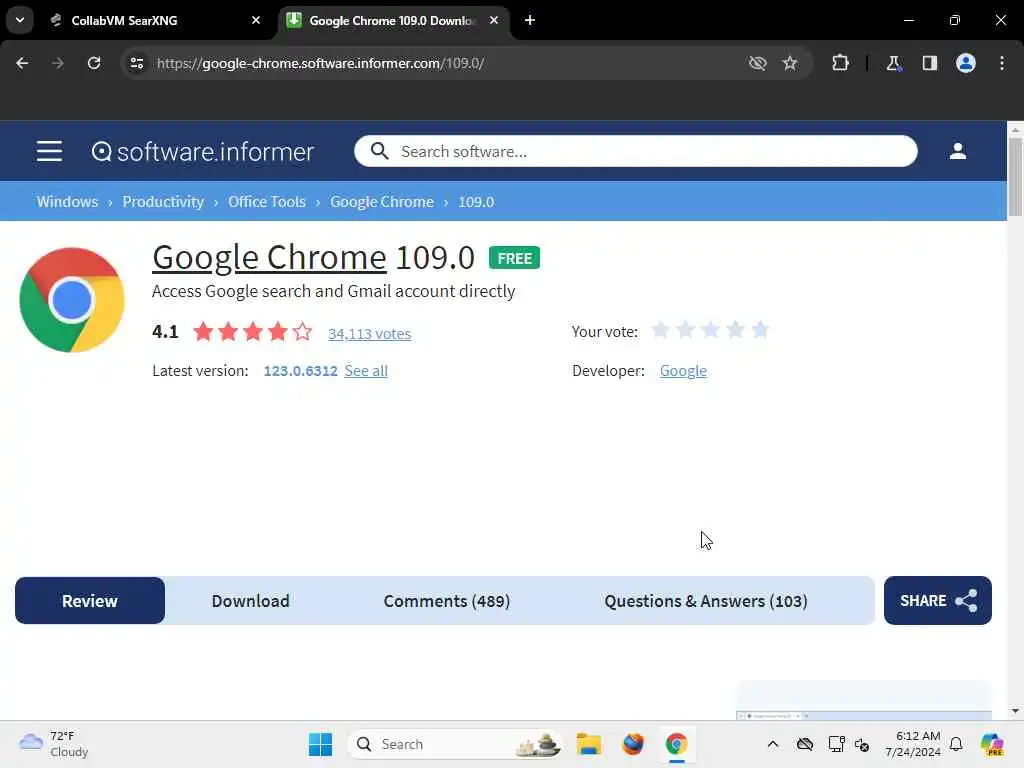Viewport: 1024px width, 768px height.
Task: Click the software.informer logo
Action: [202, 152]
